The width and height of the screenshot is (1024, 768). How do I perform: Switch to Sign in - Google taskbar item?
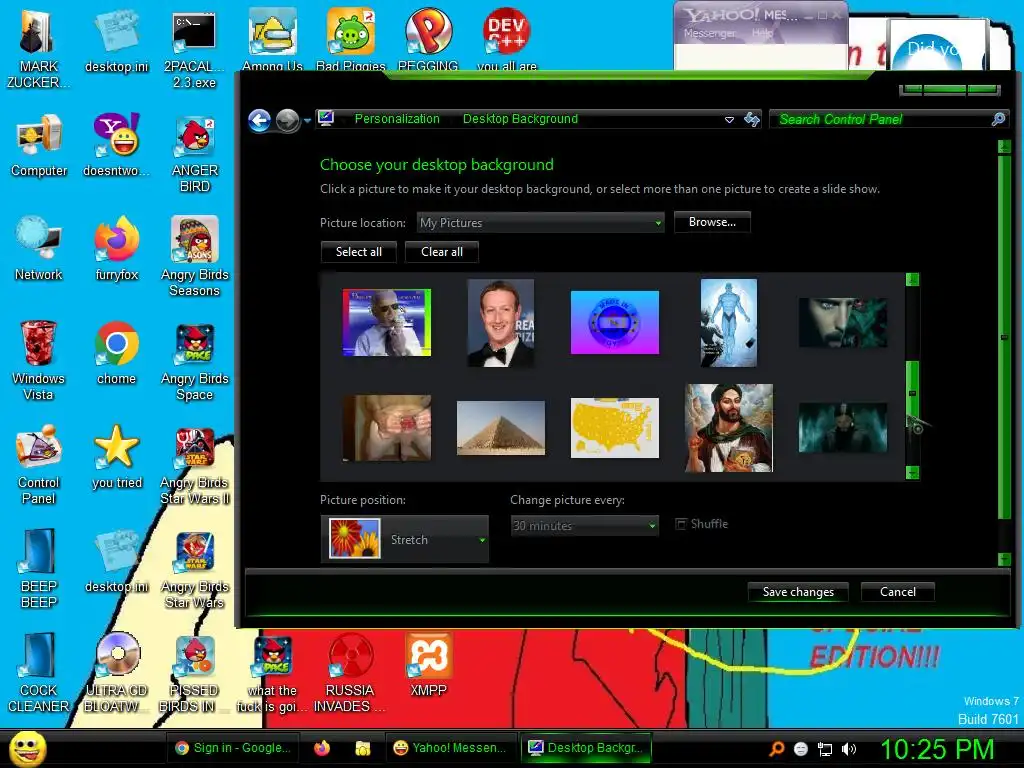pyautogui.click(x=233, y=748)
